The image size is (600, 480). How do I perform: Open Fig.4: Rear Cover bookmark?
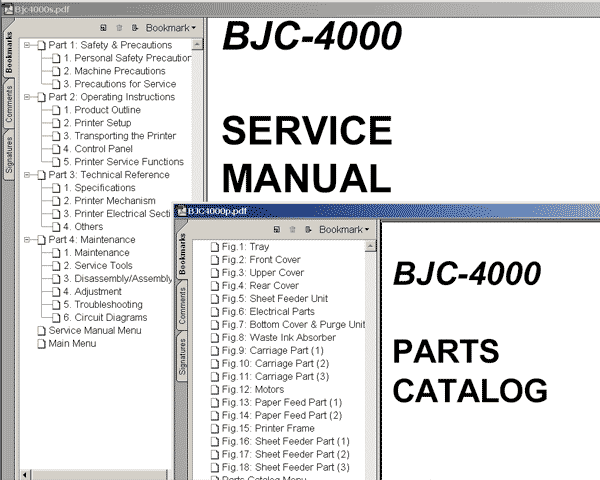click(x=260, y=286)
